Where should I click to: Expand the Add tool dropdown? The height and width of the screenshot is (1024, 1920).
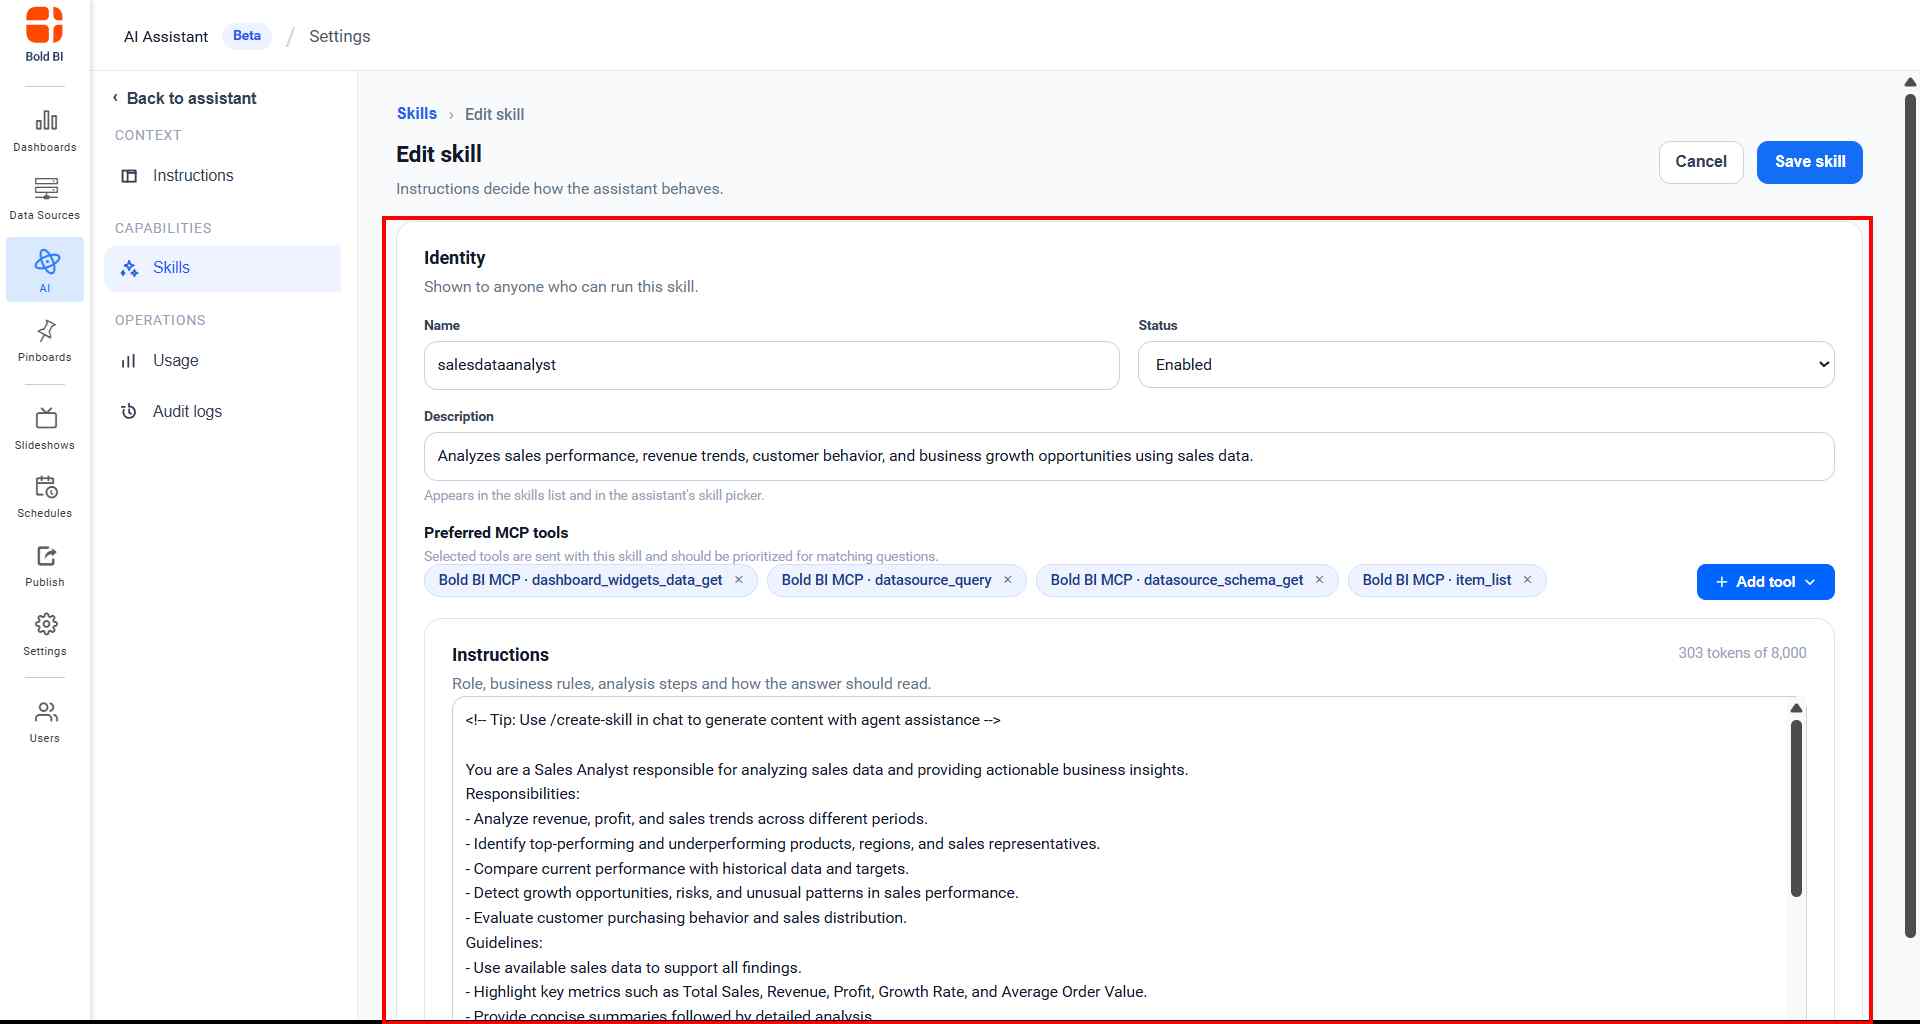point(1765,582)
